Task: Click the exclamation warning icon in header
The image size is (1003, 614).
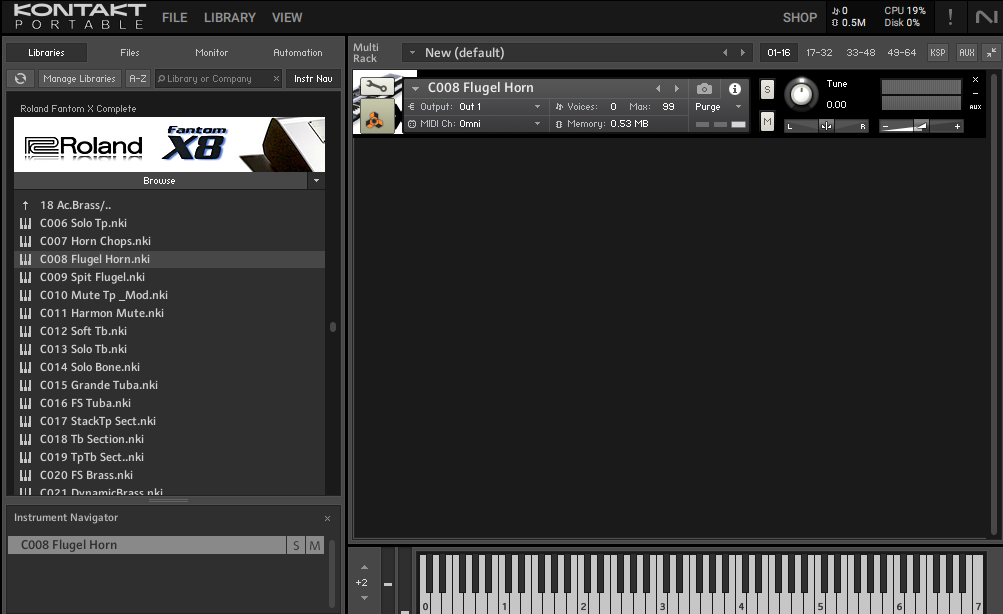Action: [951, 17]
